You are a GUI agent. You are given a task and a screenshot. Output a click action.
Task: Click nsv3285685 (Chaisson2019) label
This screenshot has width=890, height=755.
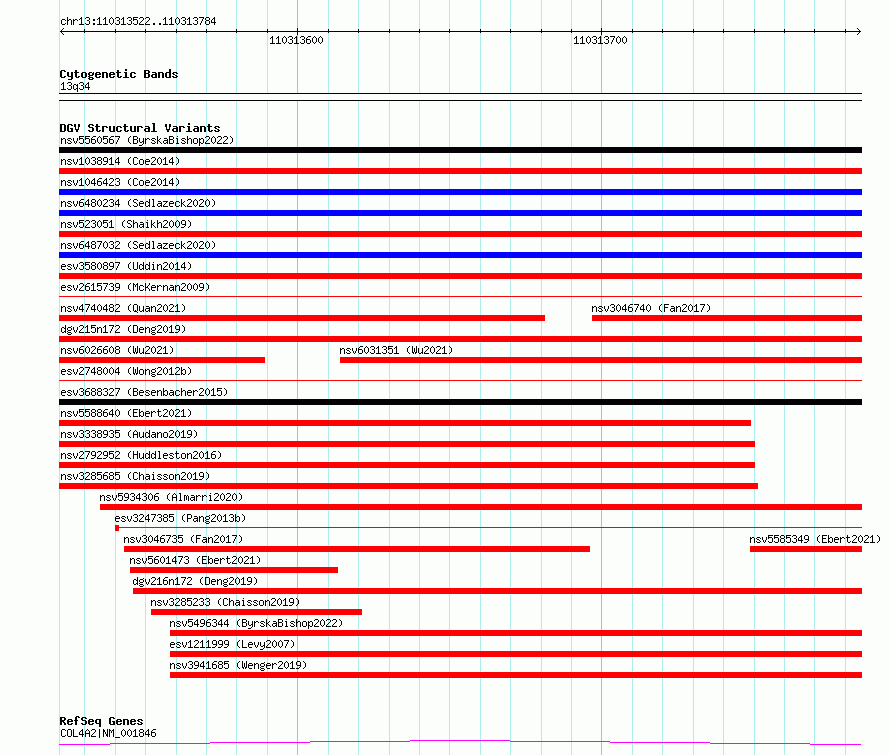click(x=135, y=476)
